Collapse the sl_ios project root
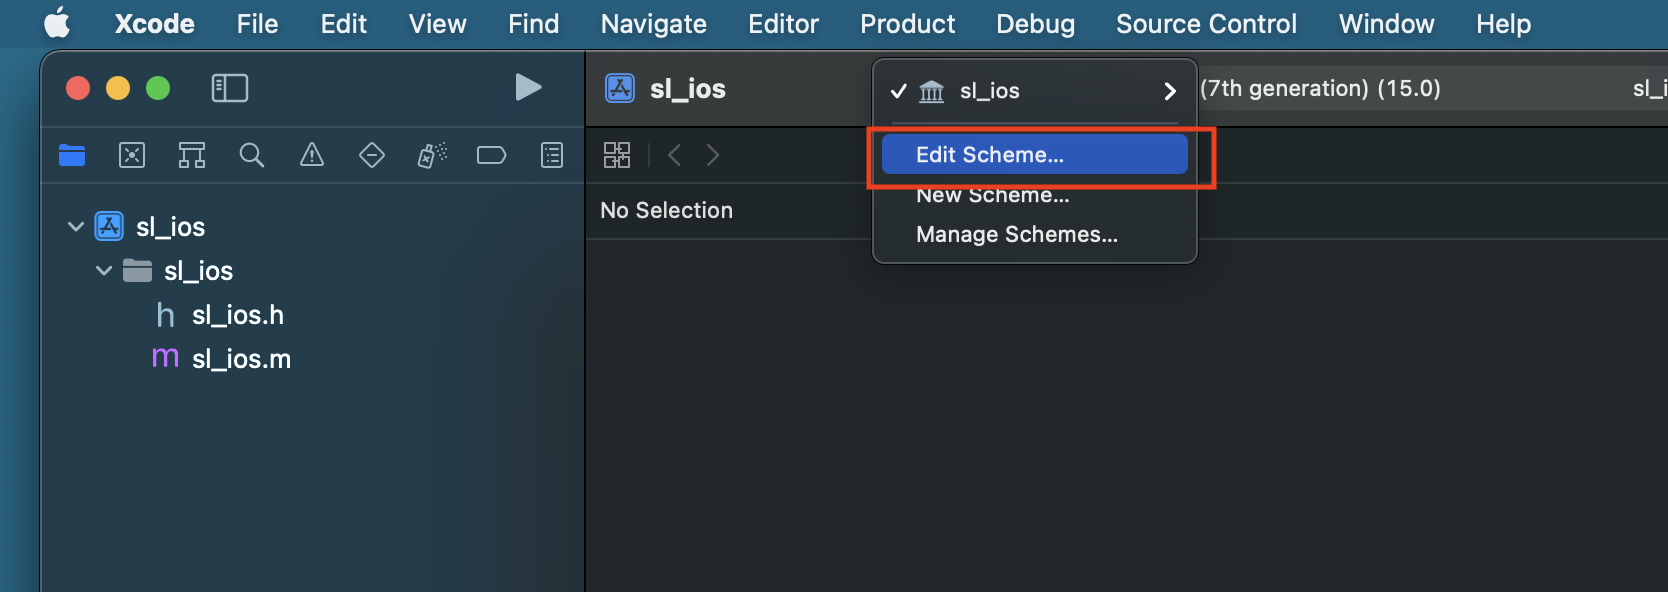Image resolution: width=1668 pixels, height=592 pixels. [76, 227]
